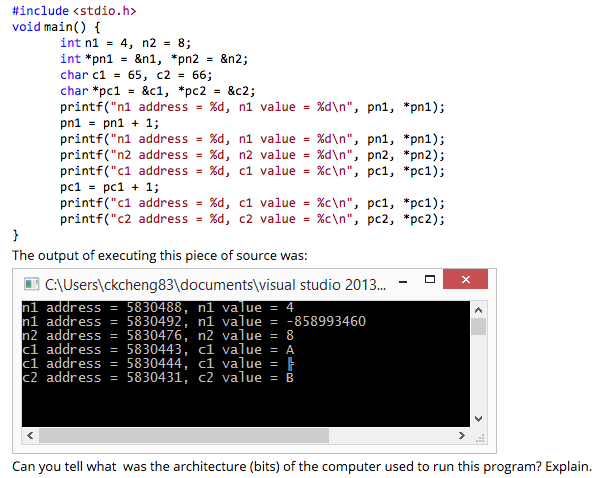Click the vertical scrollbar up arrow
Image resolution: width=597 pixels, height=478 pixels.
(x=479, y=310)
